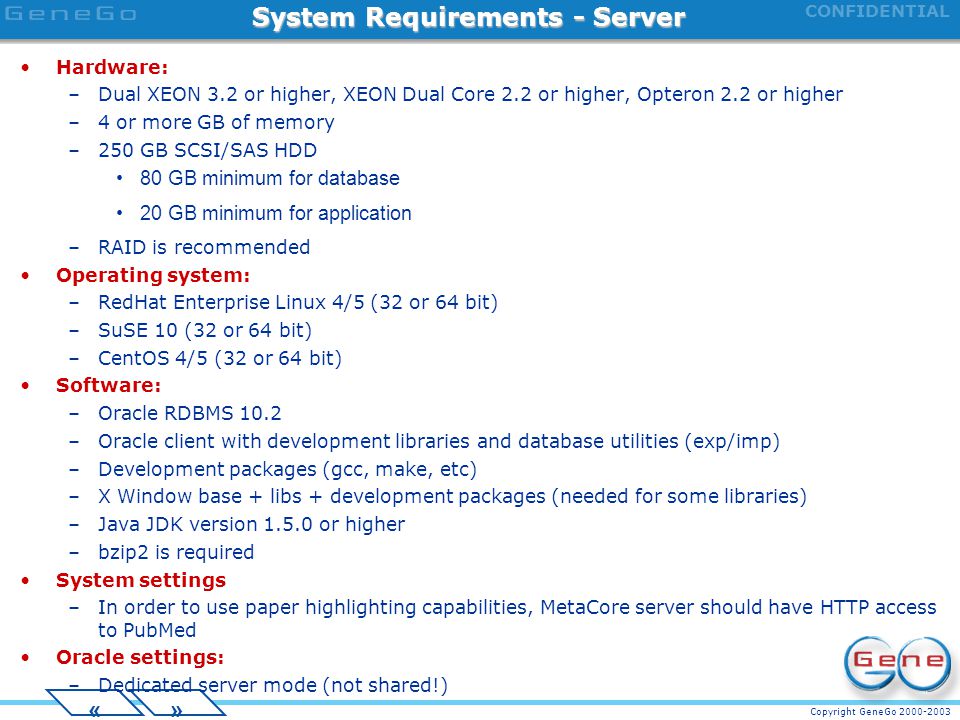The height and width of the screenshot is (720, 960).
Task: Click the 'System Requirements - Server' title
Action: (468, 17)
